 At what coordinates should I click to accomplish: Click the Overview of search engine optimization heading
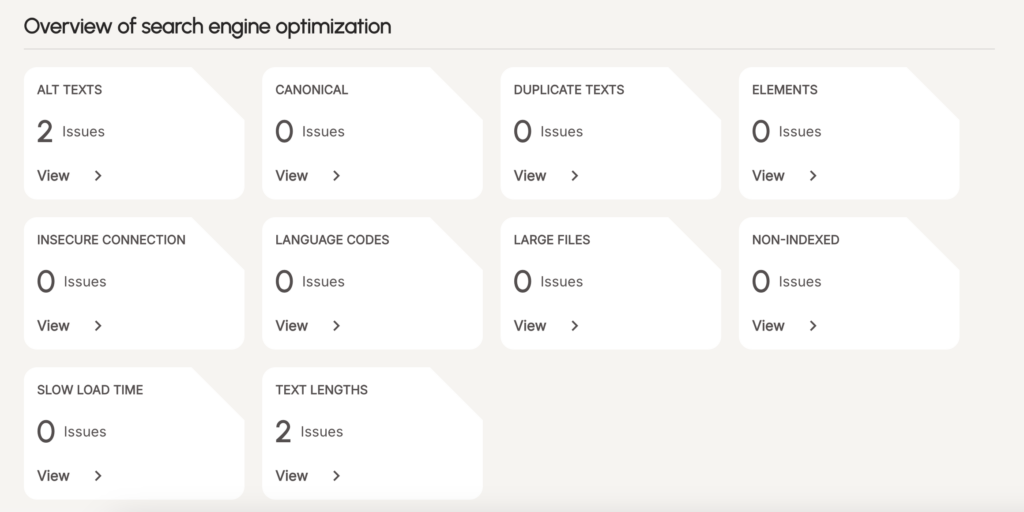click(x=208, y=27)
